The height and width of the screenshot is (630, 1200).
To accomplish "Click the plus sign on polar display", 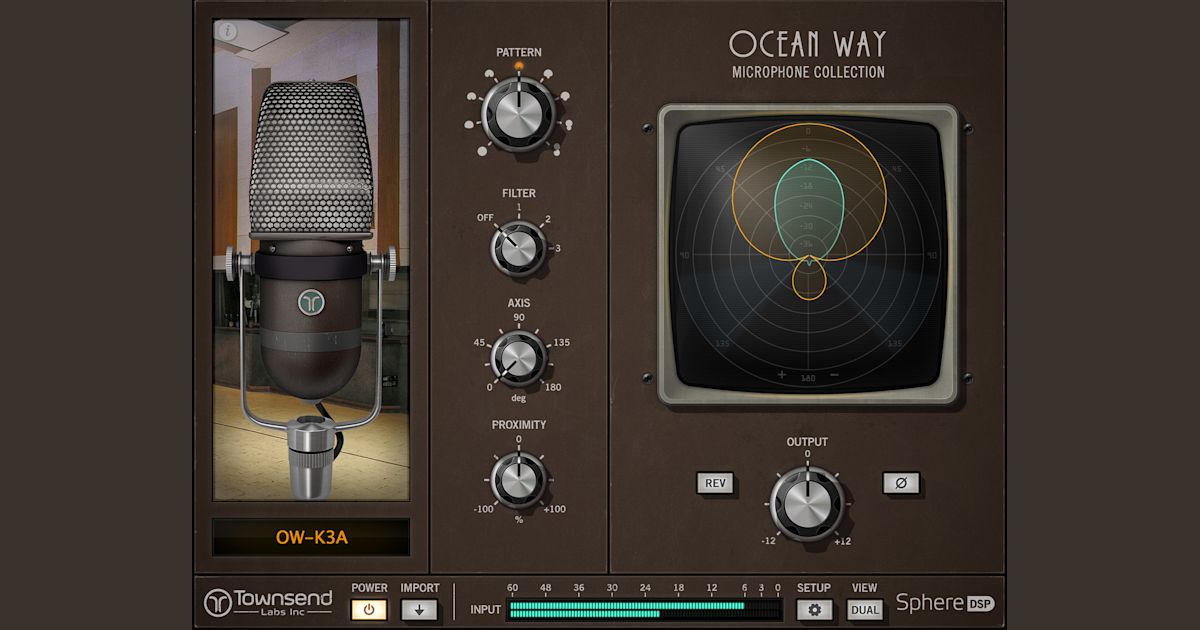I will point(782,376).
